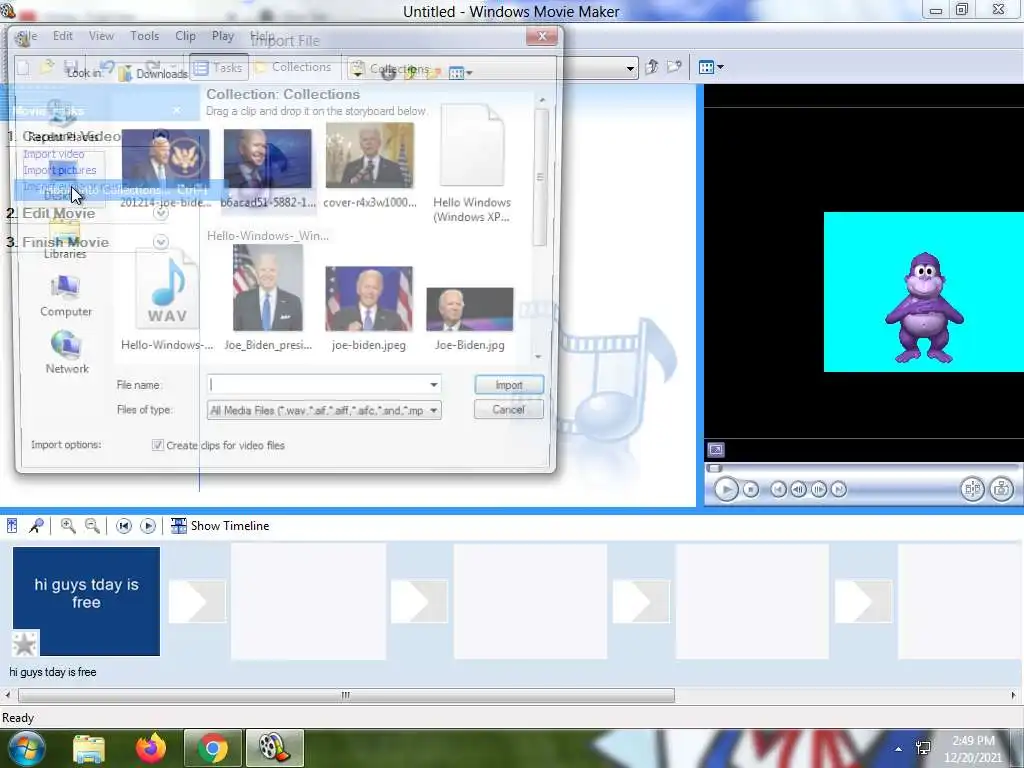Open the Clip menu

click(x=185, y=36)
